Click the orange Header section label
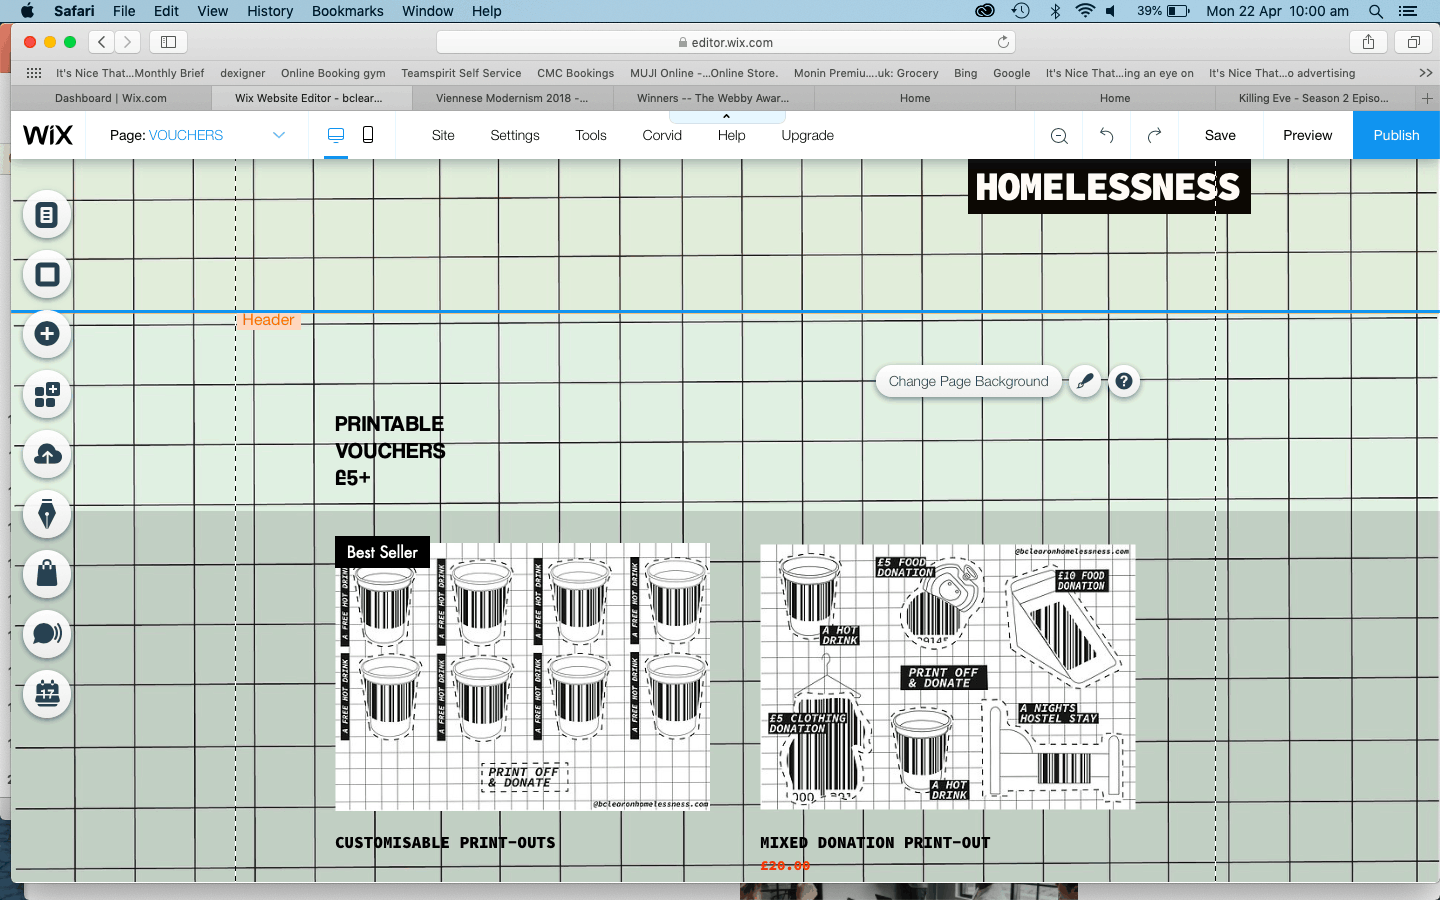 268,320
